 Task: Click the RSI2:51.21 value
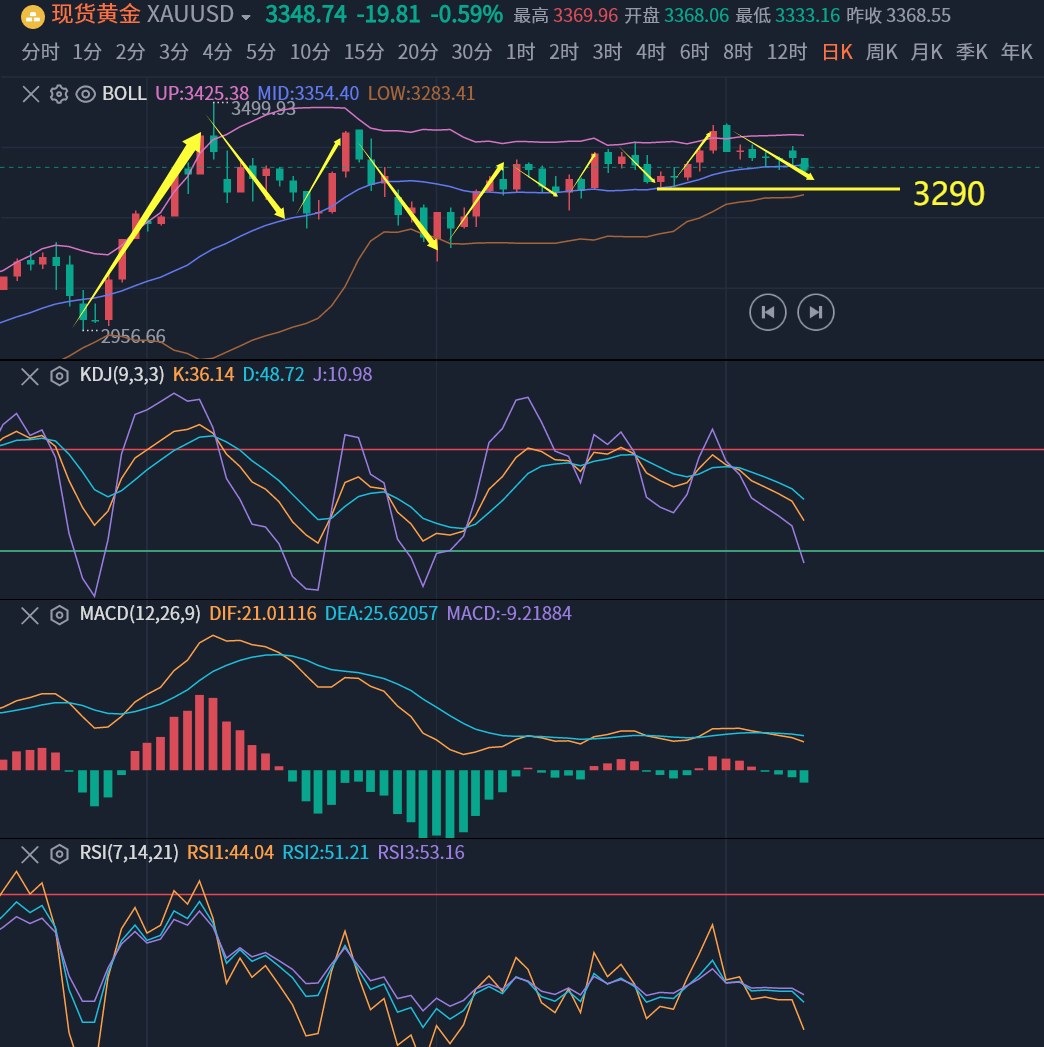[326, 853]
